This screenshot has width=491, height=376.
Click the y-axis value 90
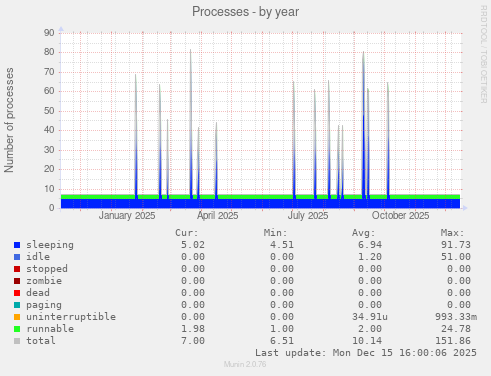click(49, 33)
